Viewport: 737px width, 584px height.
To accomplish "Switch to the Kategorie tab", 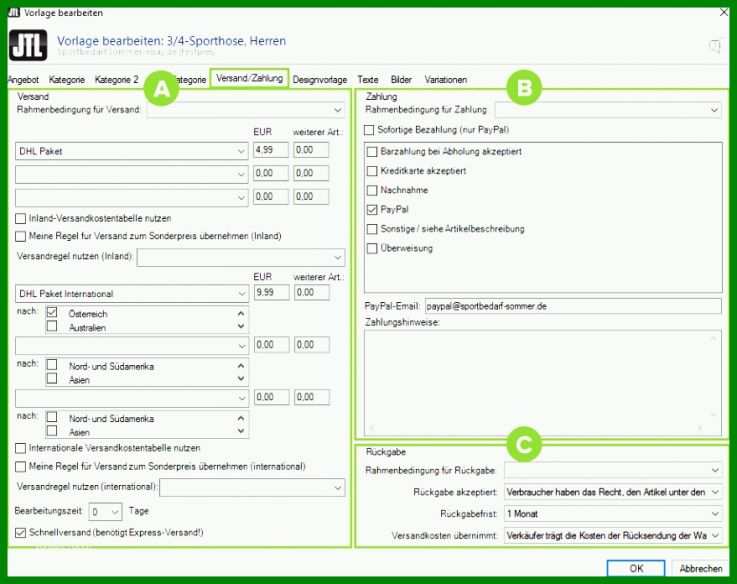I will pos(67,79).
